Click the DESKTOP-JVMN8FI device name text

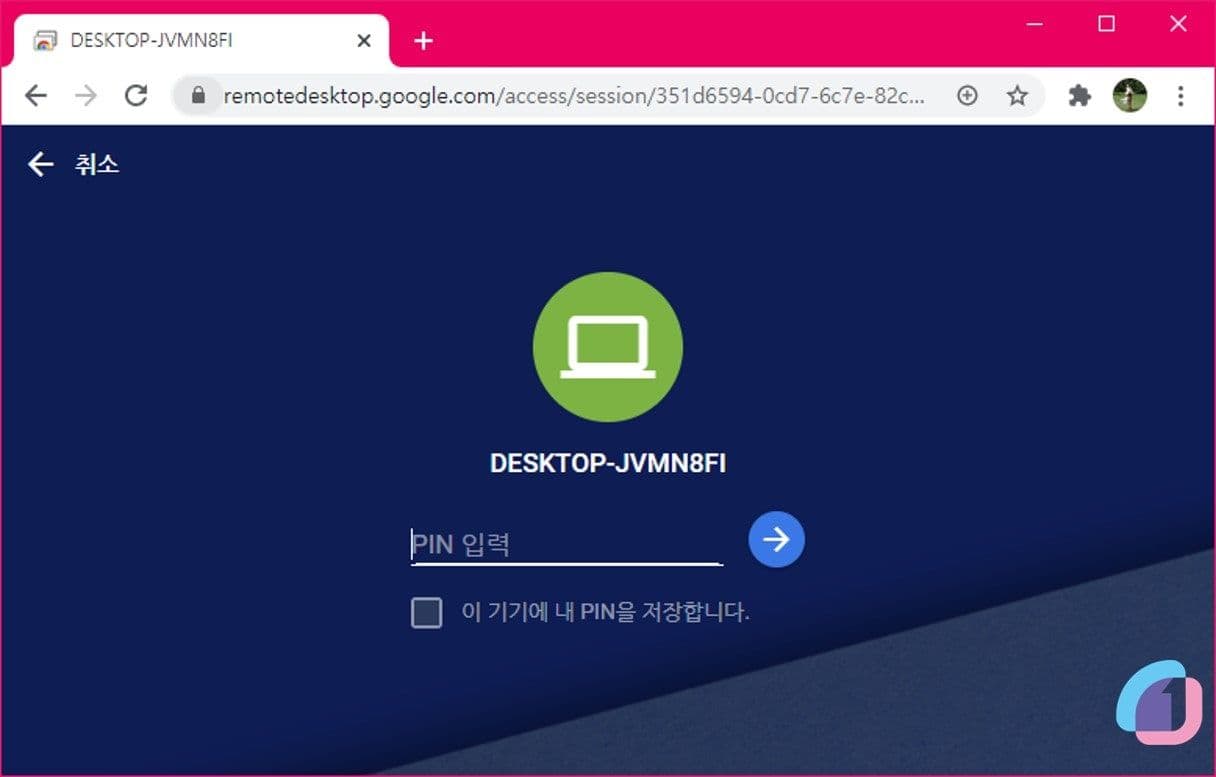point(608,464)
